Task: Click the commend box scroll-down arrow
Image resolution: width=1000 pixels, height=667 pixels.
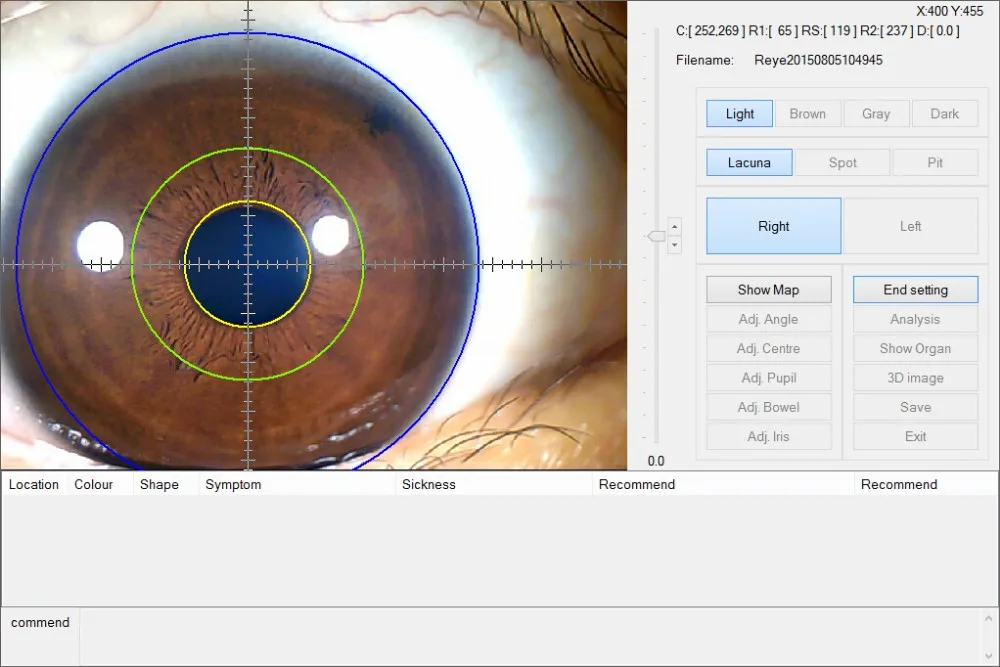Action: 989,656
